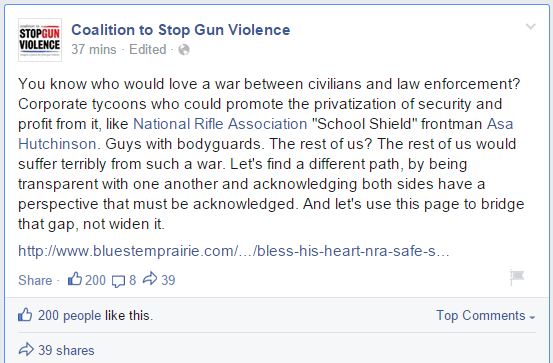553x363 pixels.
Task: Click the thumbs-up icon next to 200
Action: tap(75, 279)
